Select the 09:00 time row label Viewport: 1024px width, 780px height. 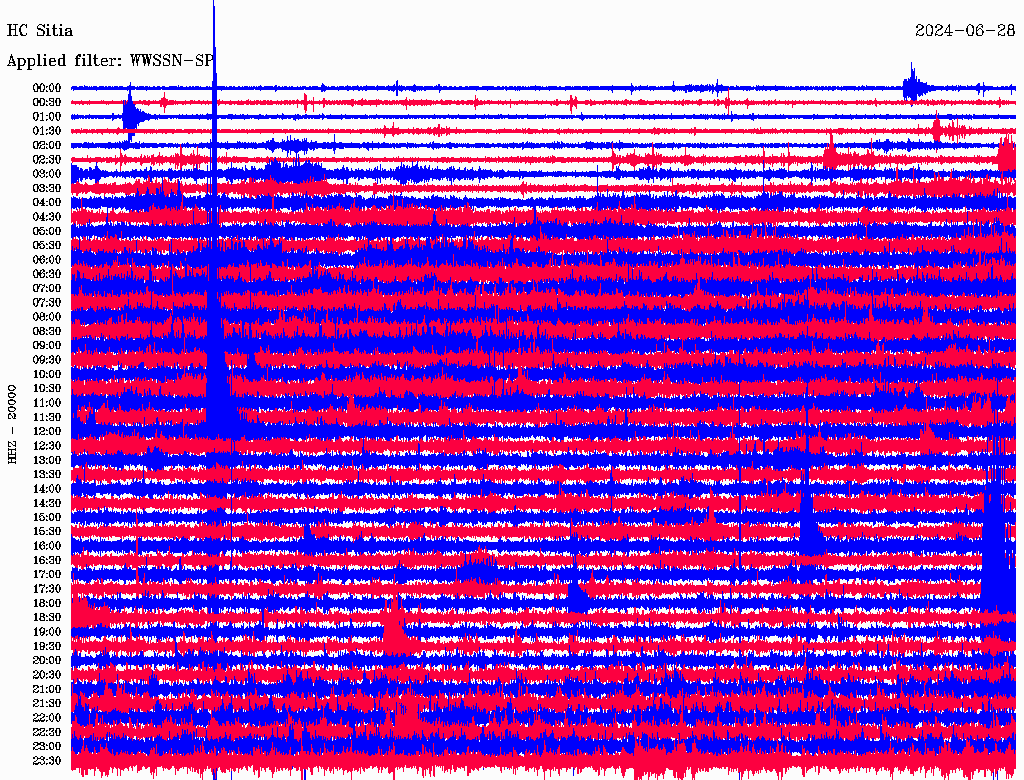[47, 346]
